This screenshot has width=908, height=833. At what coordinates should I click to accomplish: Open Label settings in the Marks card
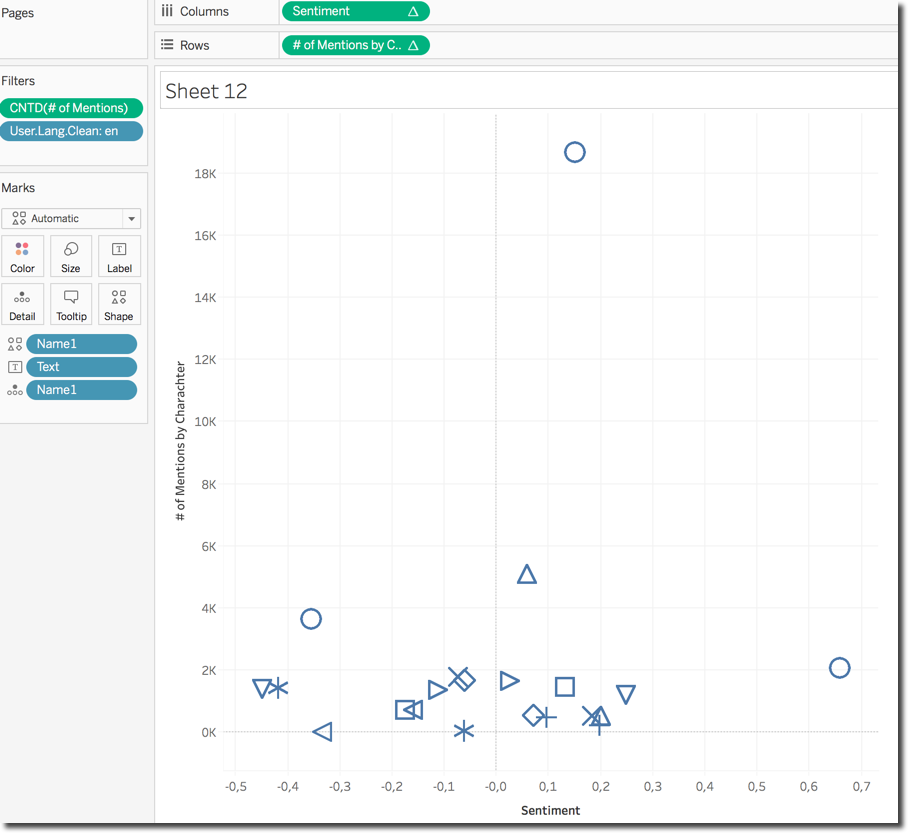tap(119, 255)
